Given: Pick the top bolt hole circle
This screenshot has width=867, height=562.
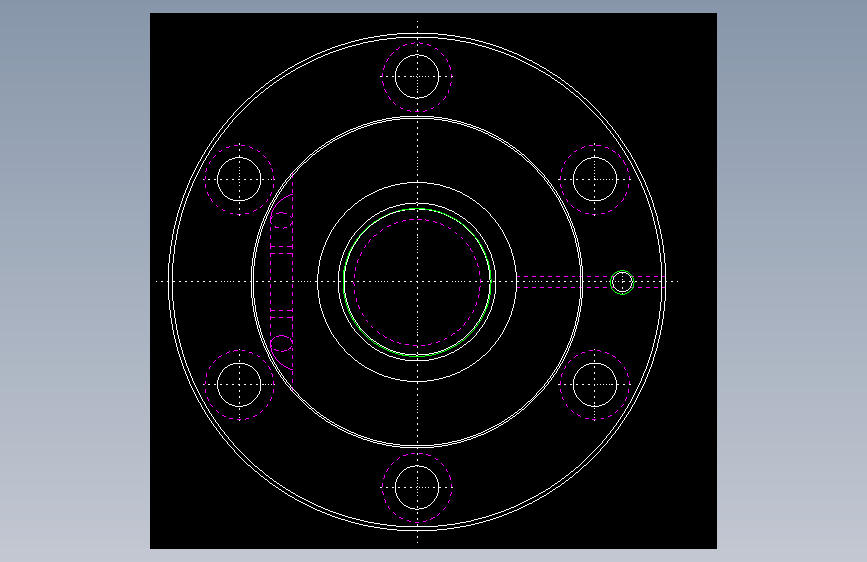Looking at the screenshot, I should [x=417, y=76].
